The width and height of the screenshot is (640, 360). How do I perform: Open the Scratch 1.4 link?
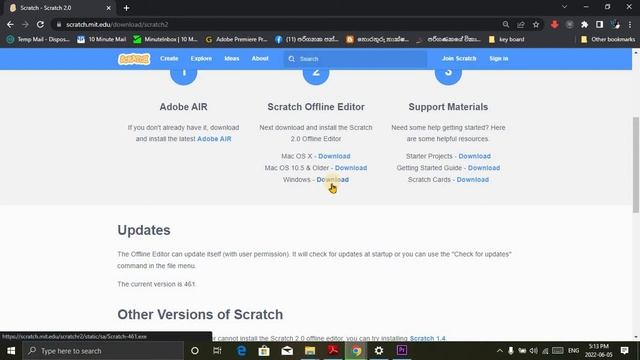[x=427, y=338]
